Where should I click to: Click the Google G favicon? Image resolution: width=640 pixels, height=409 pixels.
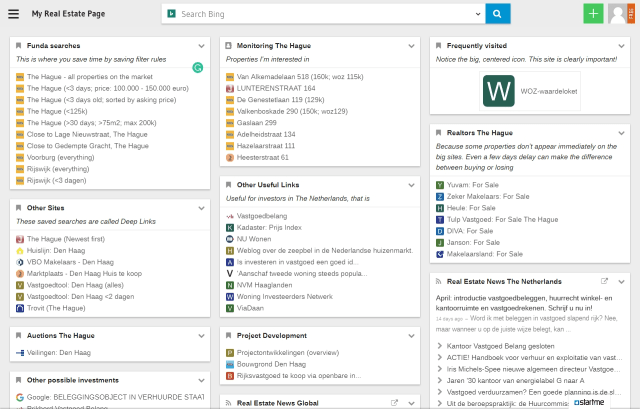[20, 397]
